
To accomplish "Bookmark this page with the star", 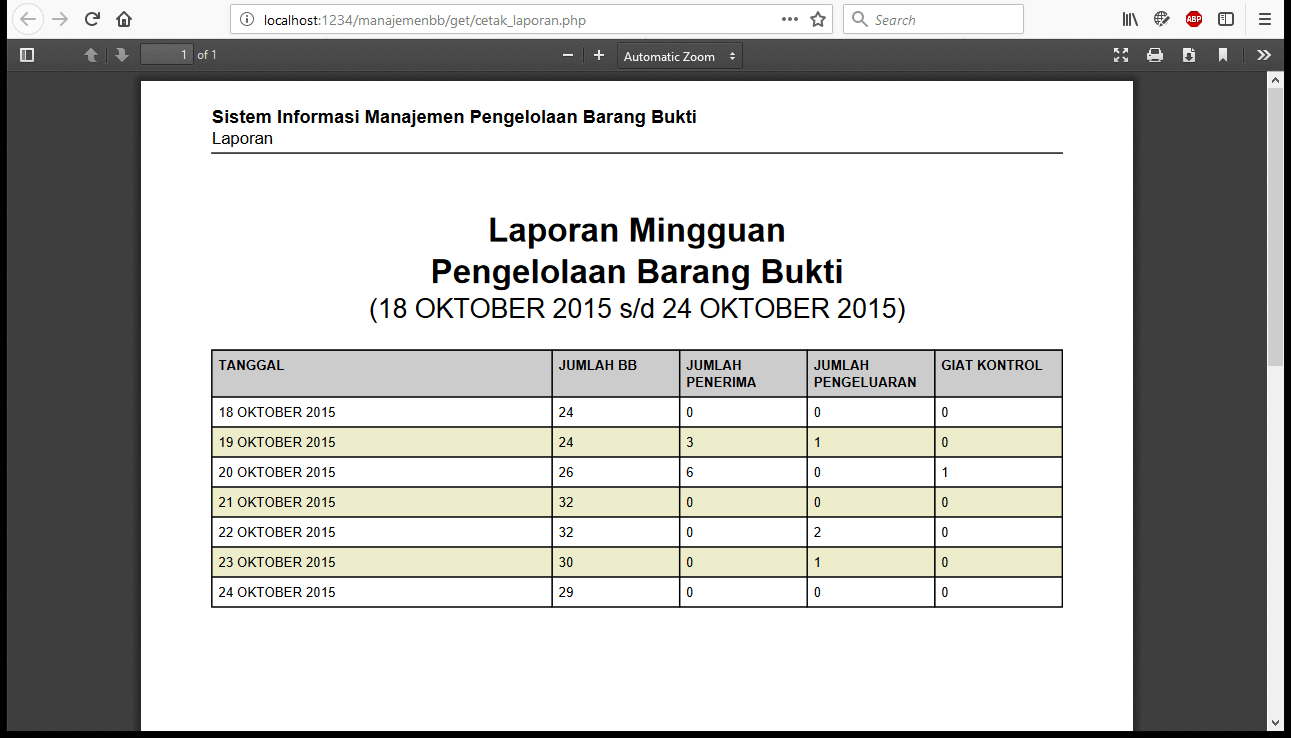I will tap(818, 19).
